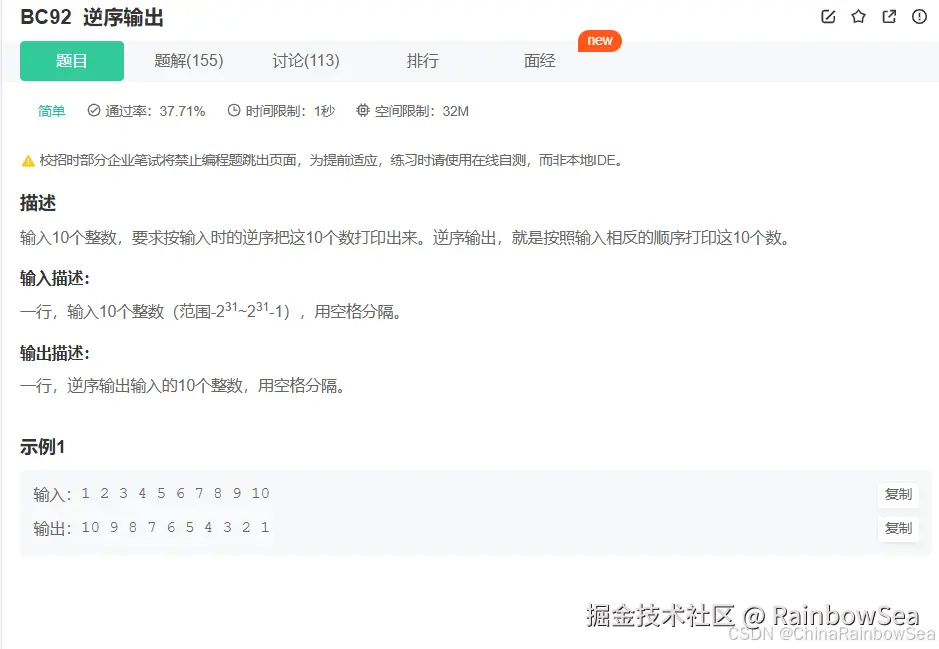The width and height of the screenshot is (939, 649).
Task: Click the memory limit icon before 空间限制
Action: click(x=362, y=112)
